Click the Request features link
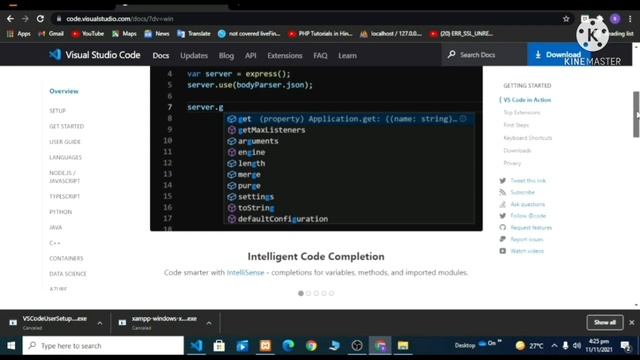This screenshot has height=360, width=640. pyautogui.click(x=531, y=228)
